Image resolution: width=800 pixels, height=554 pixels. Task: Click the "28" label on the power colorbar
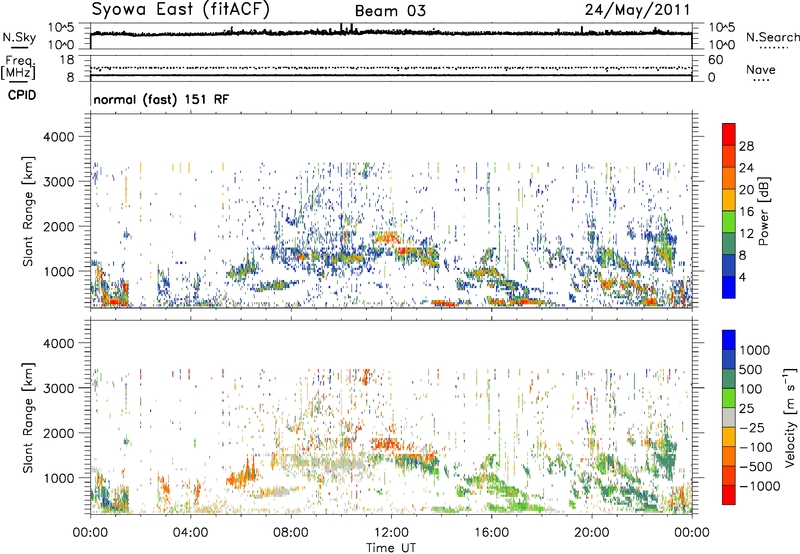tap(746, 146)
